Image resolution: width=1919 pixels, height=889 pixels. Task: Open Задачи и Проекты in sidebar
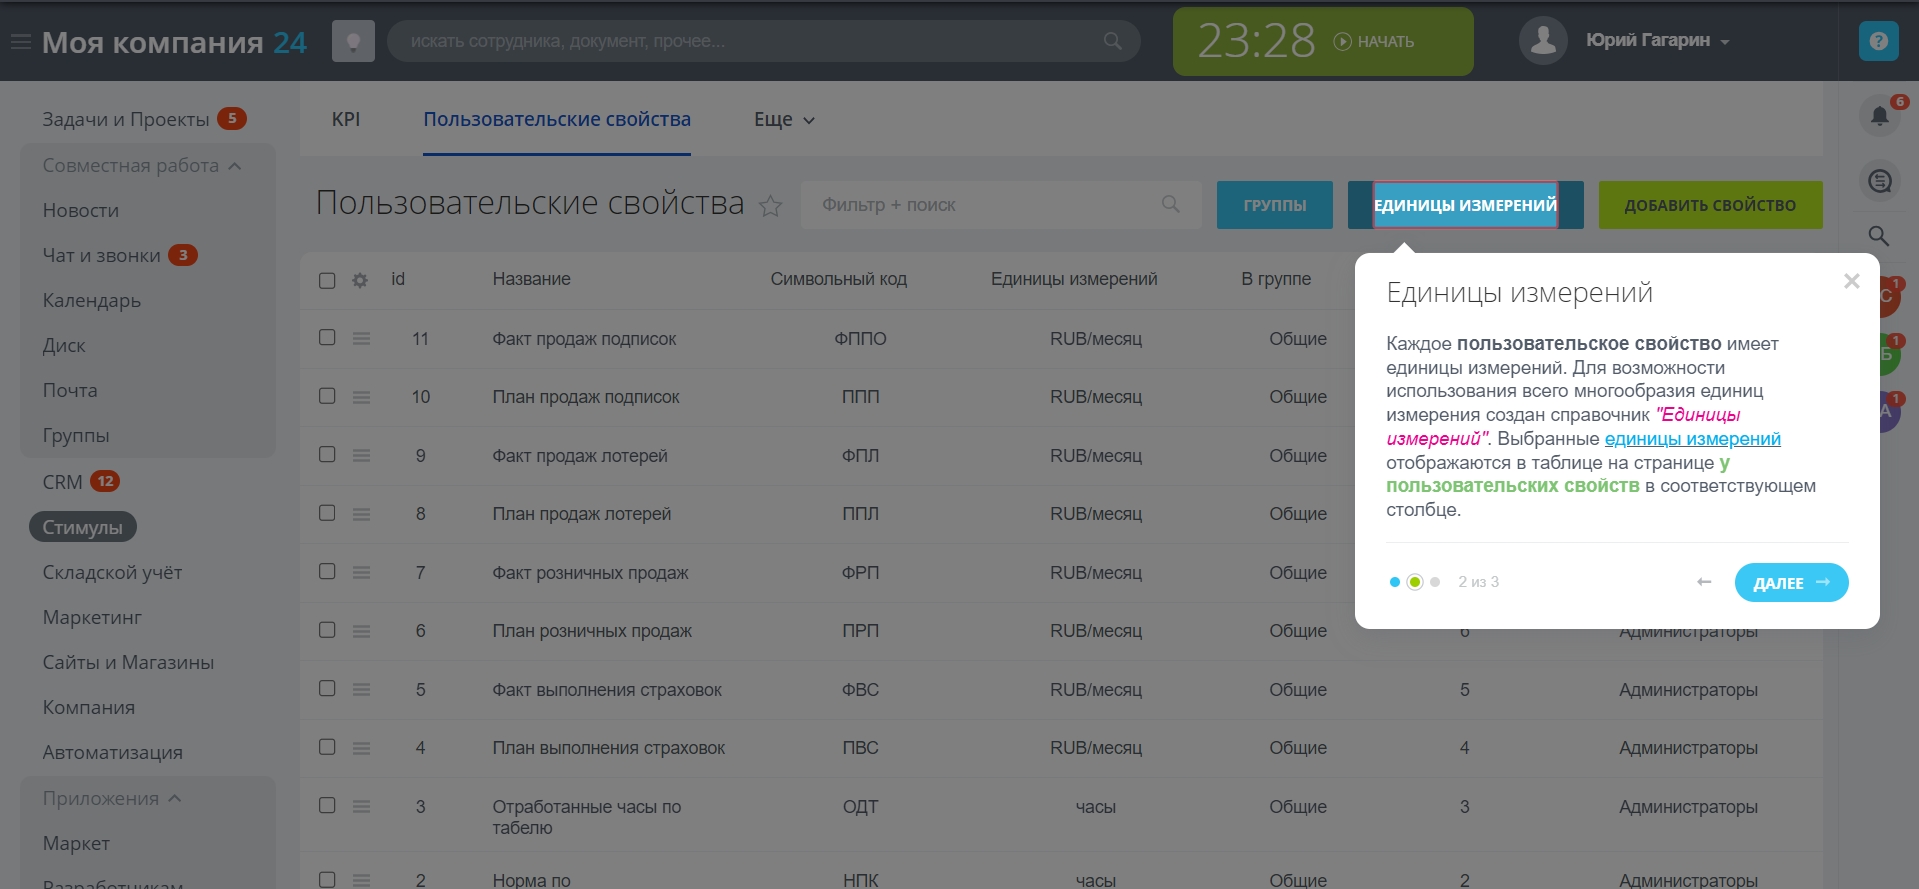point(126,119)
